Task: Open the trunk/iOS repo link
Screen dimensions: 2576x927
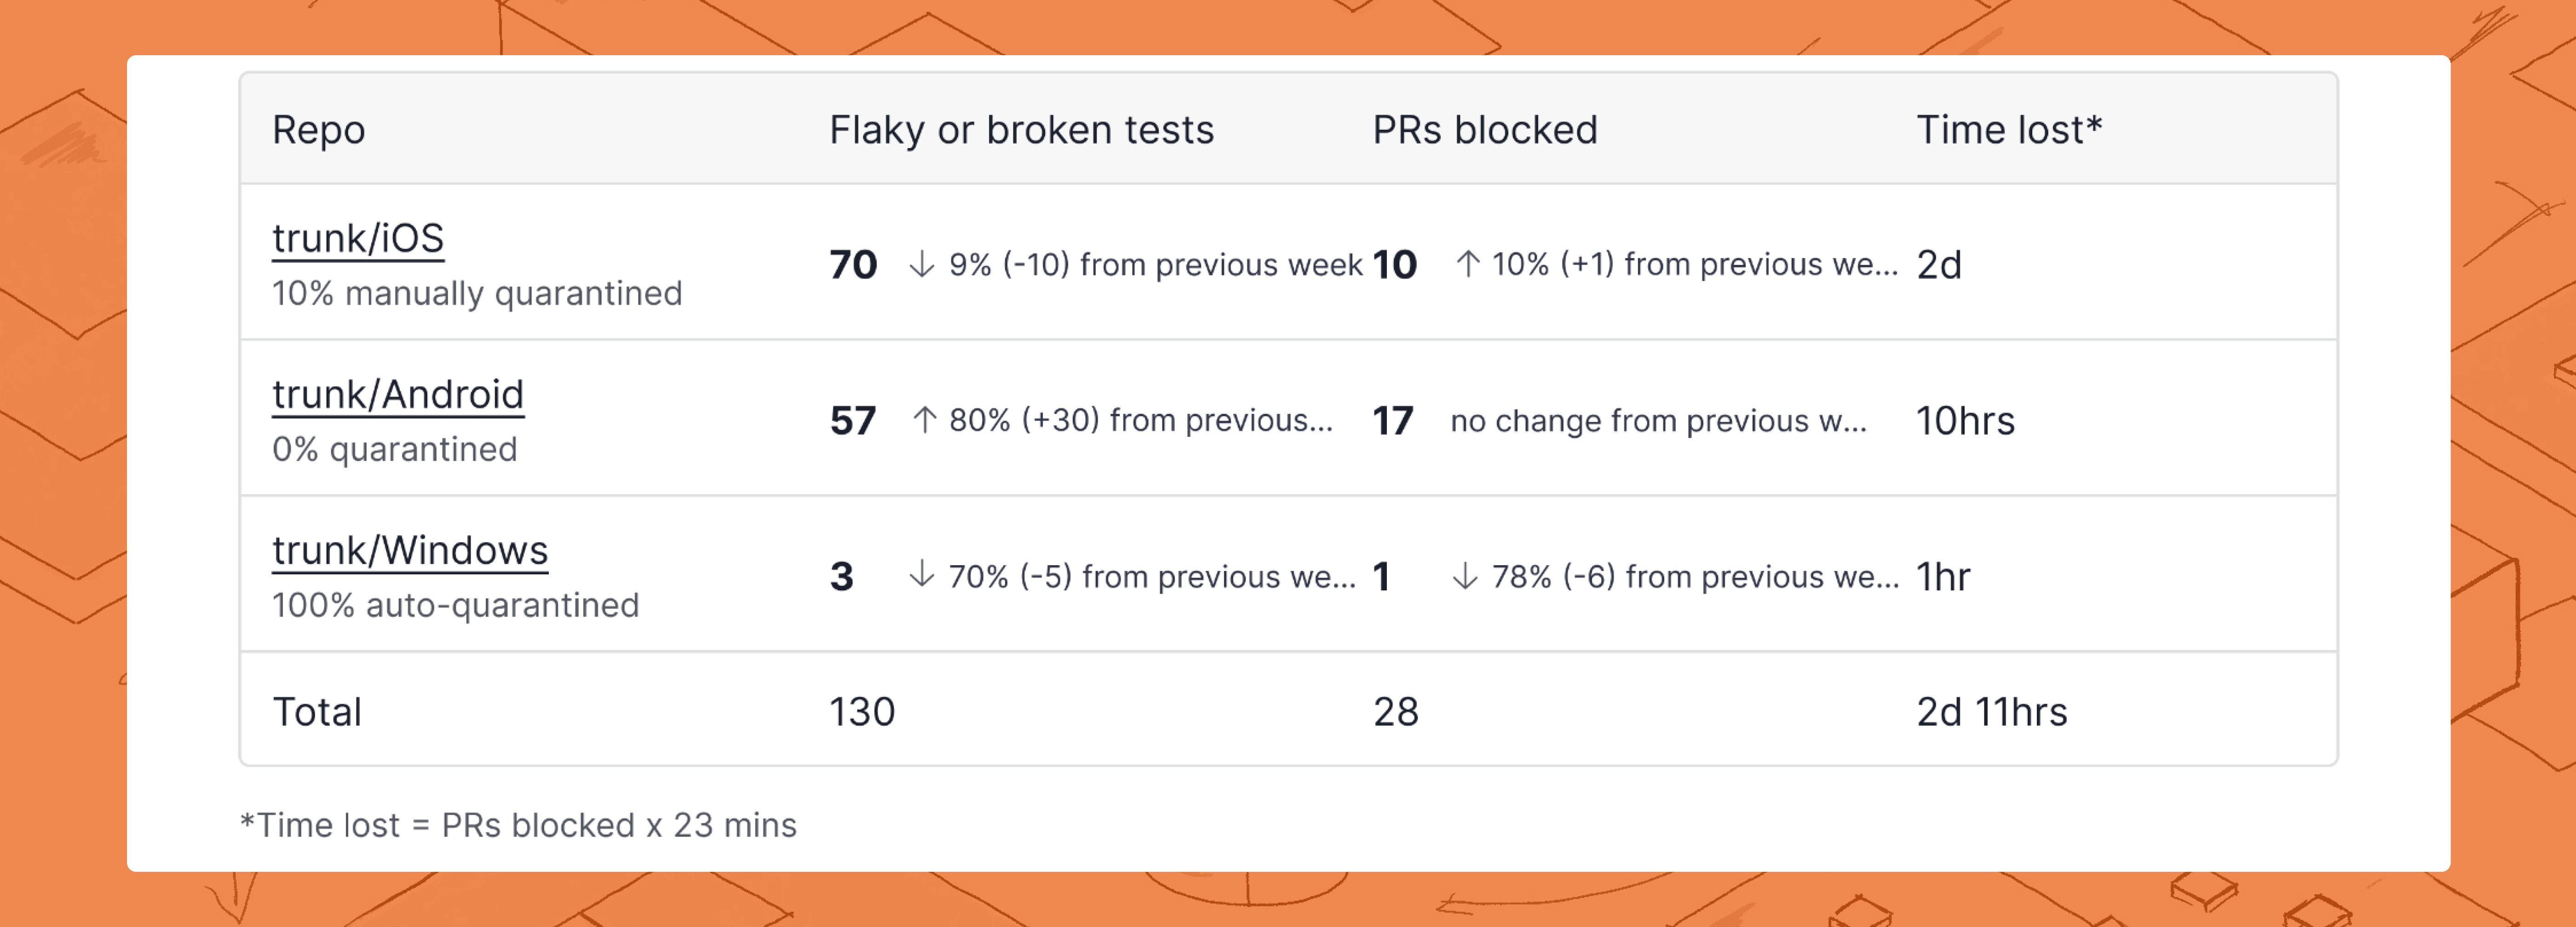Action: [358, 239]
